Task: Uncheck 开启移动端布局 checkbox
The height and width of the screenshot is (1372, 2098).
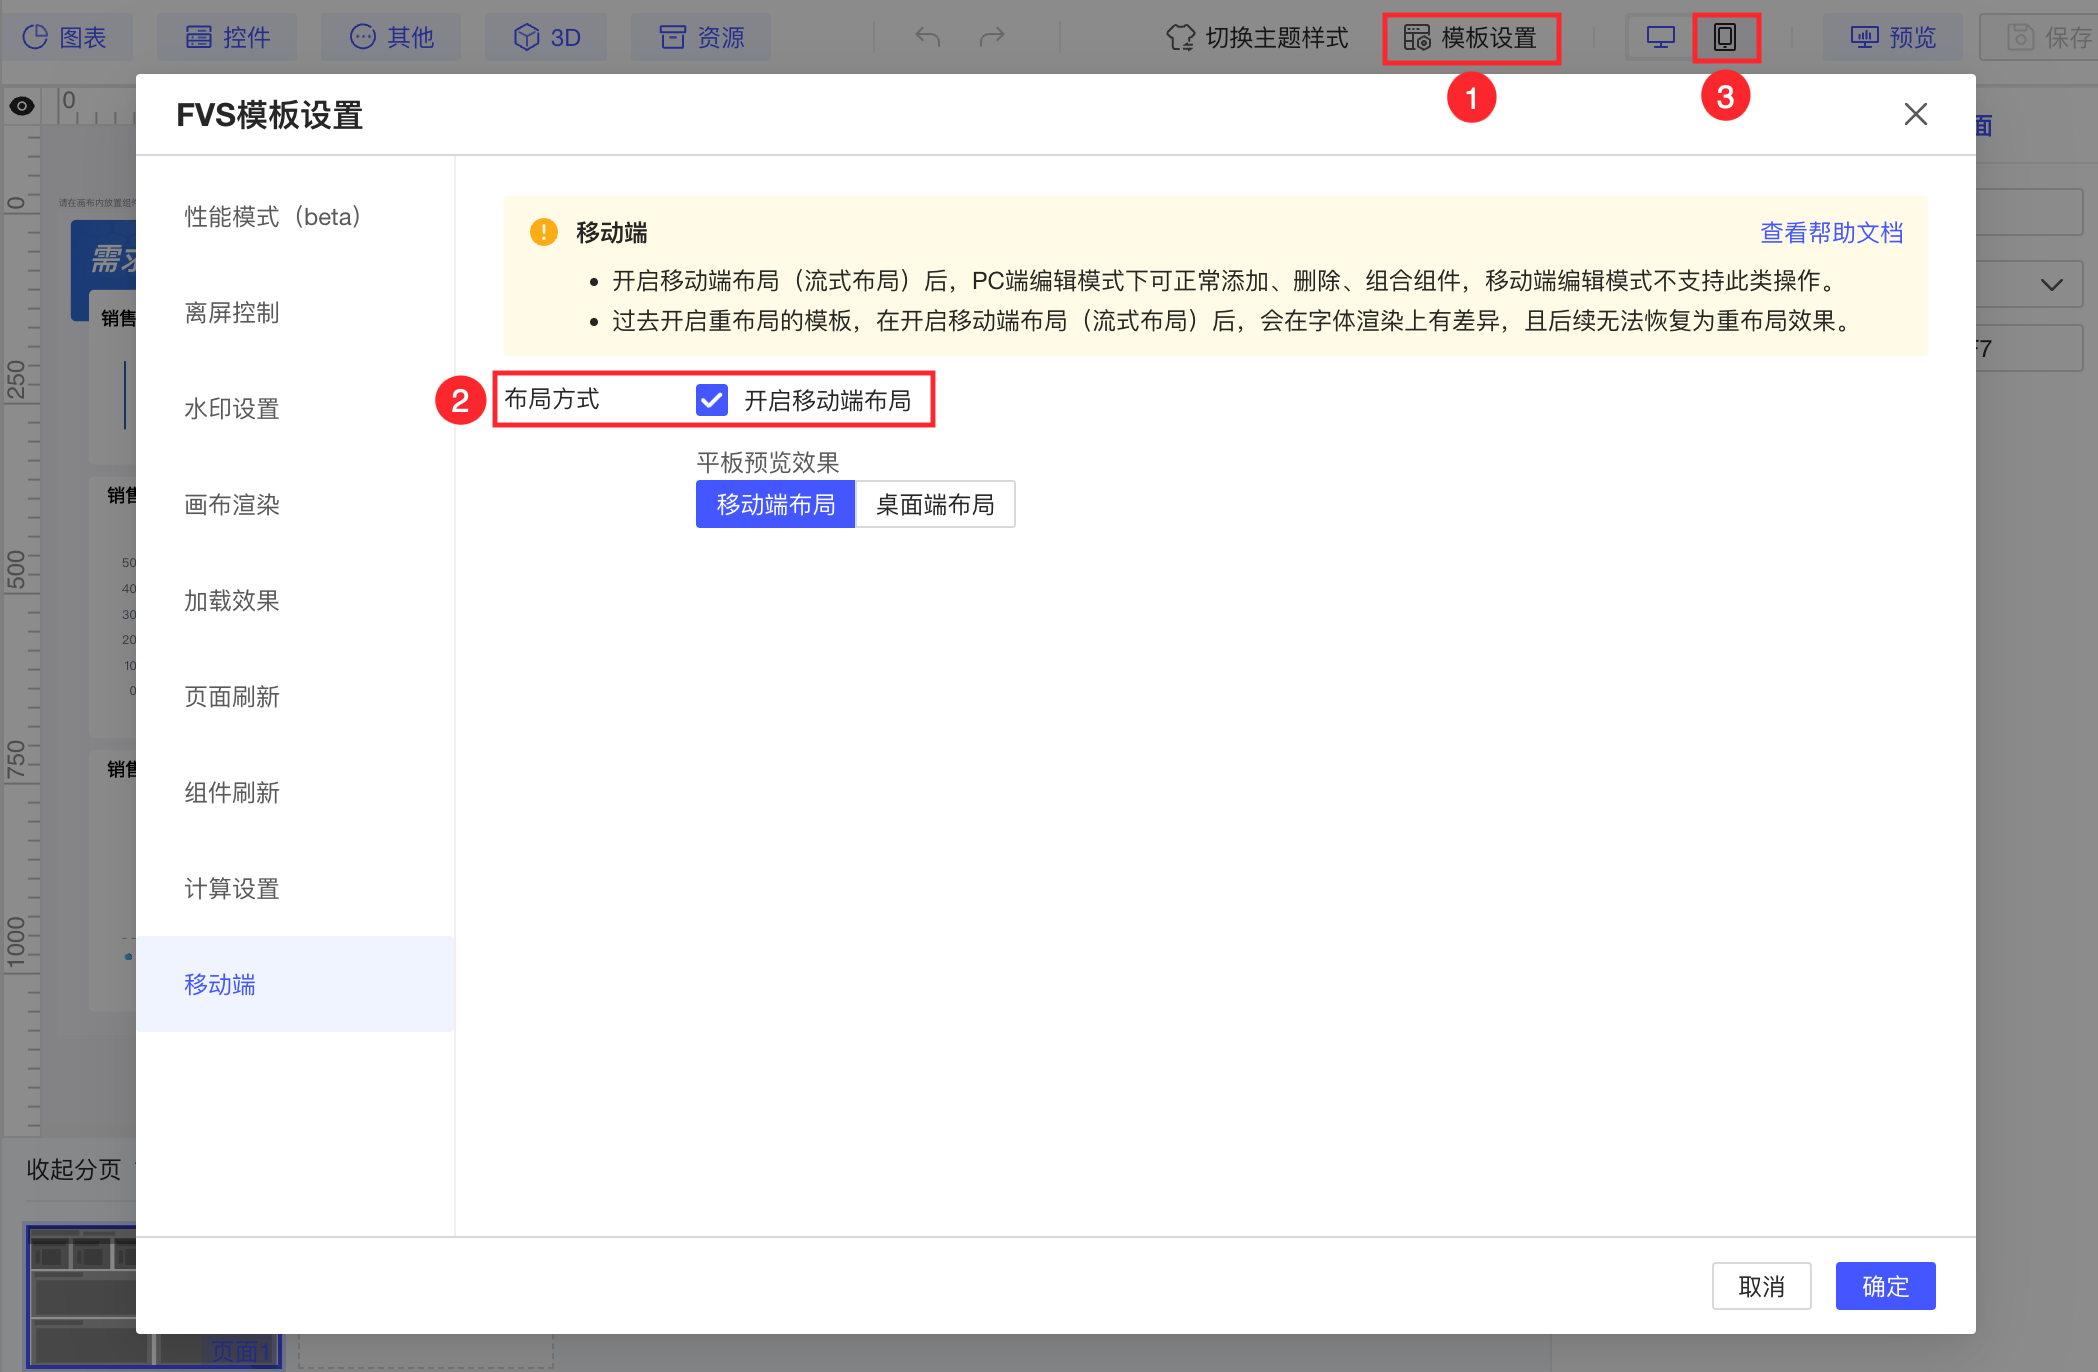Action: point(712,400)
